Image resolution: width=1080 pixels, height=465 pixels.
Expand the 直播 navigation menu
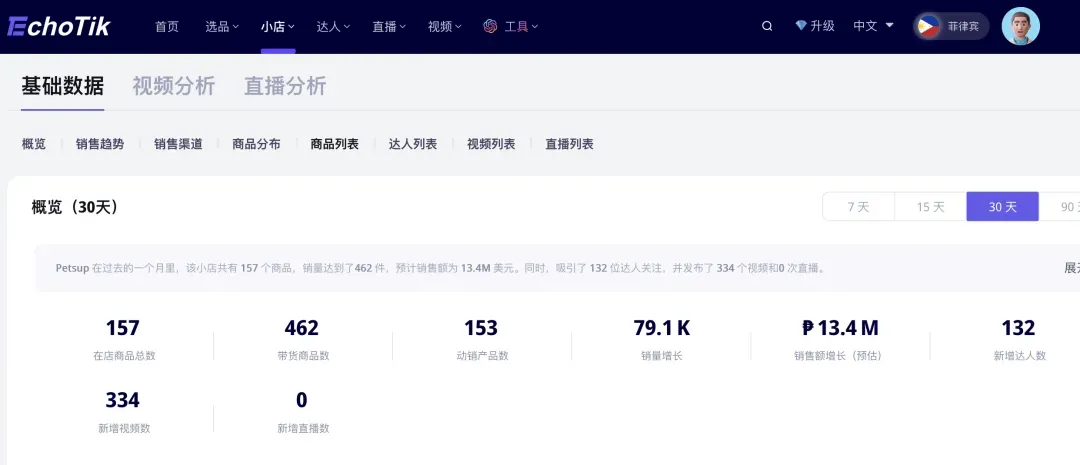pos(389,26)
